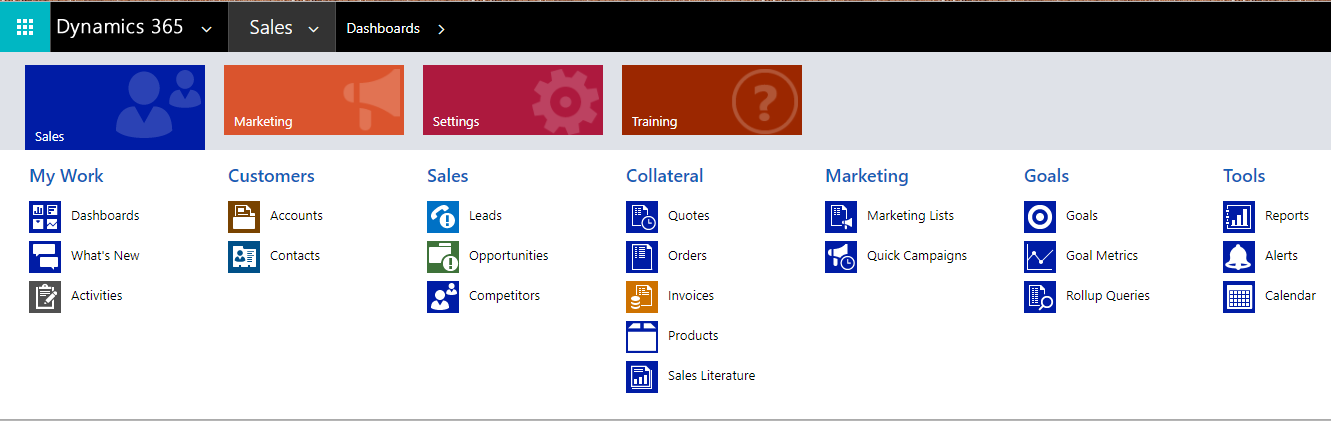Open the Accounts link

296,216
